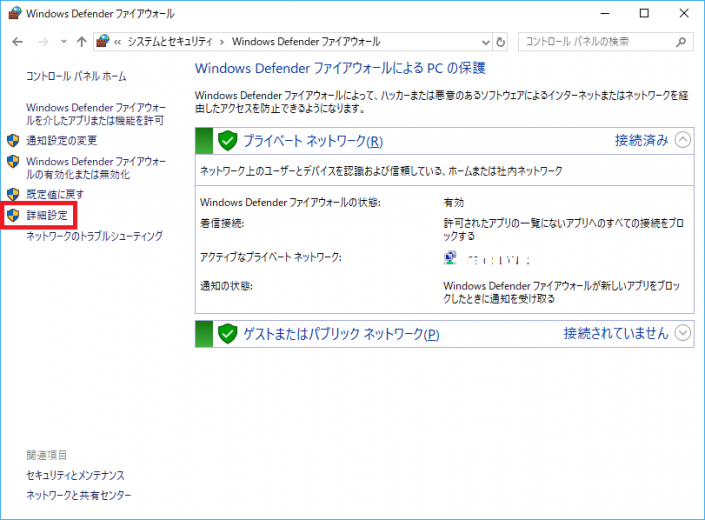Click the active private network computer icon
Viewport: 705px width, 520px height.
450,258
